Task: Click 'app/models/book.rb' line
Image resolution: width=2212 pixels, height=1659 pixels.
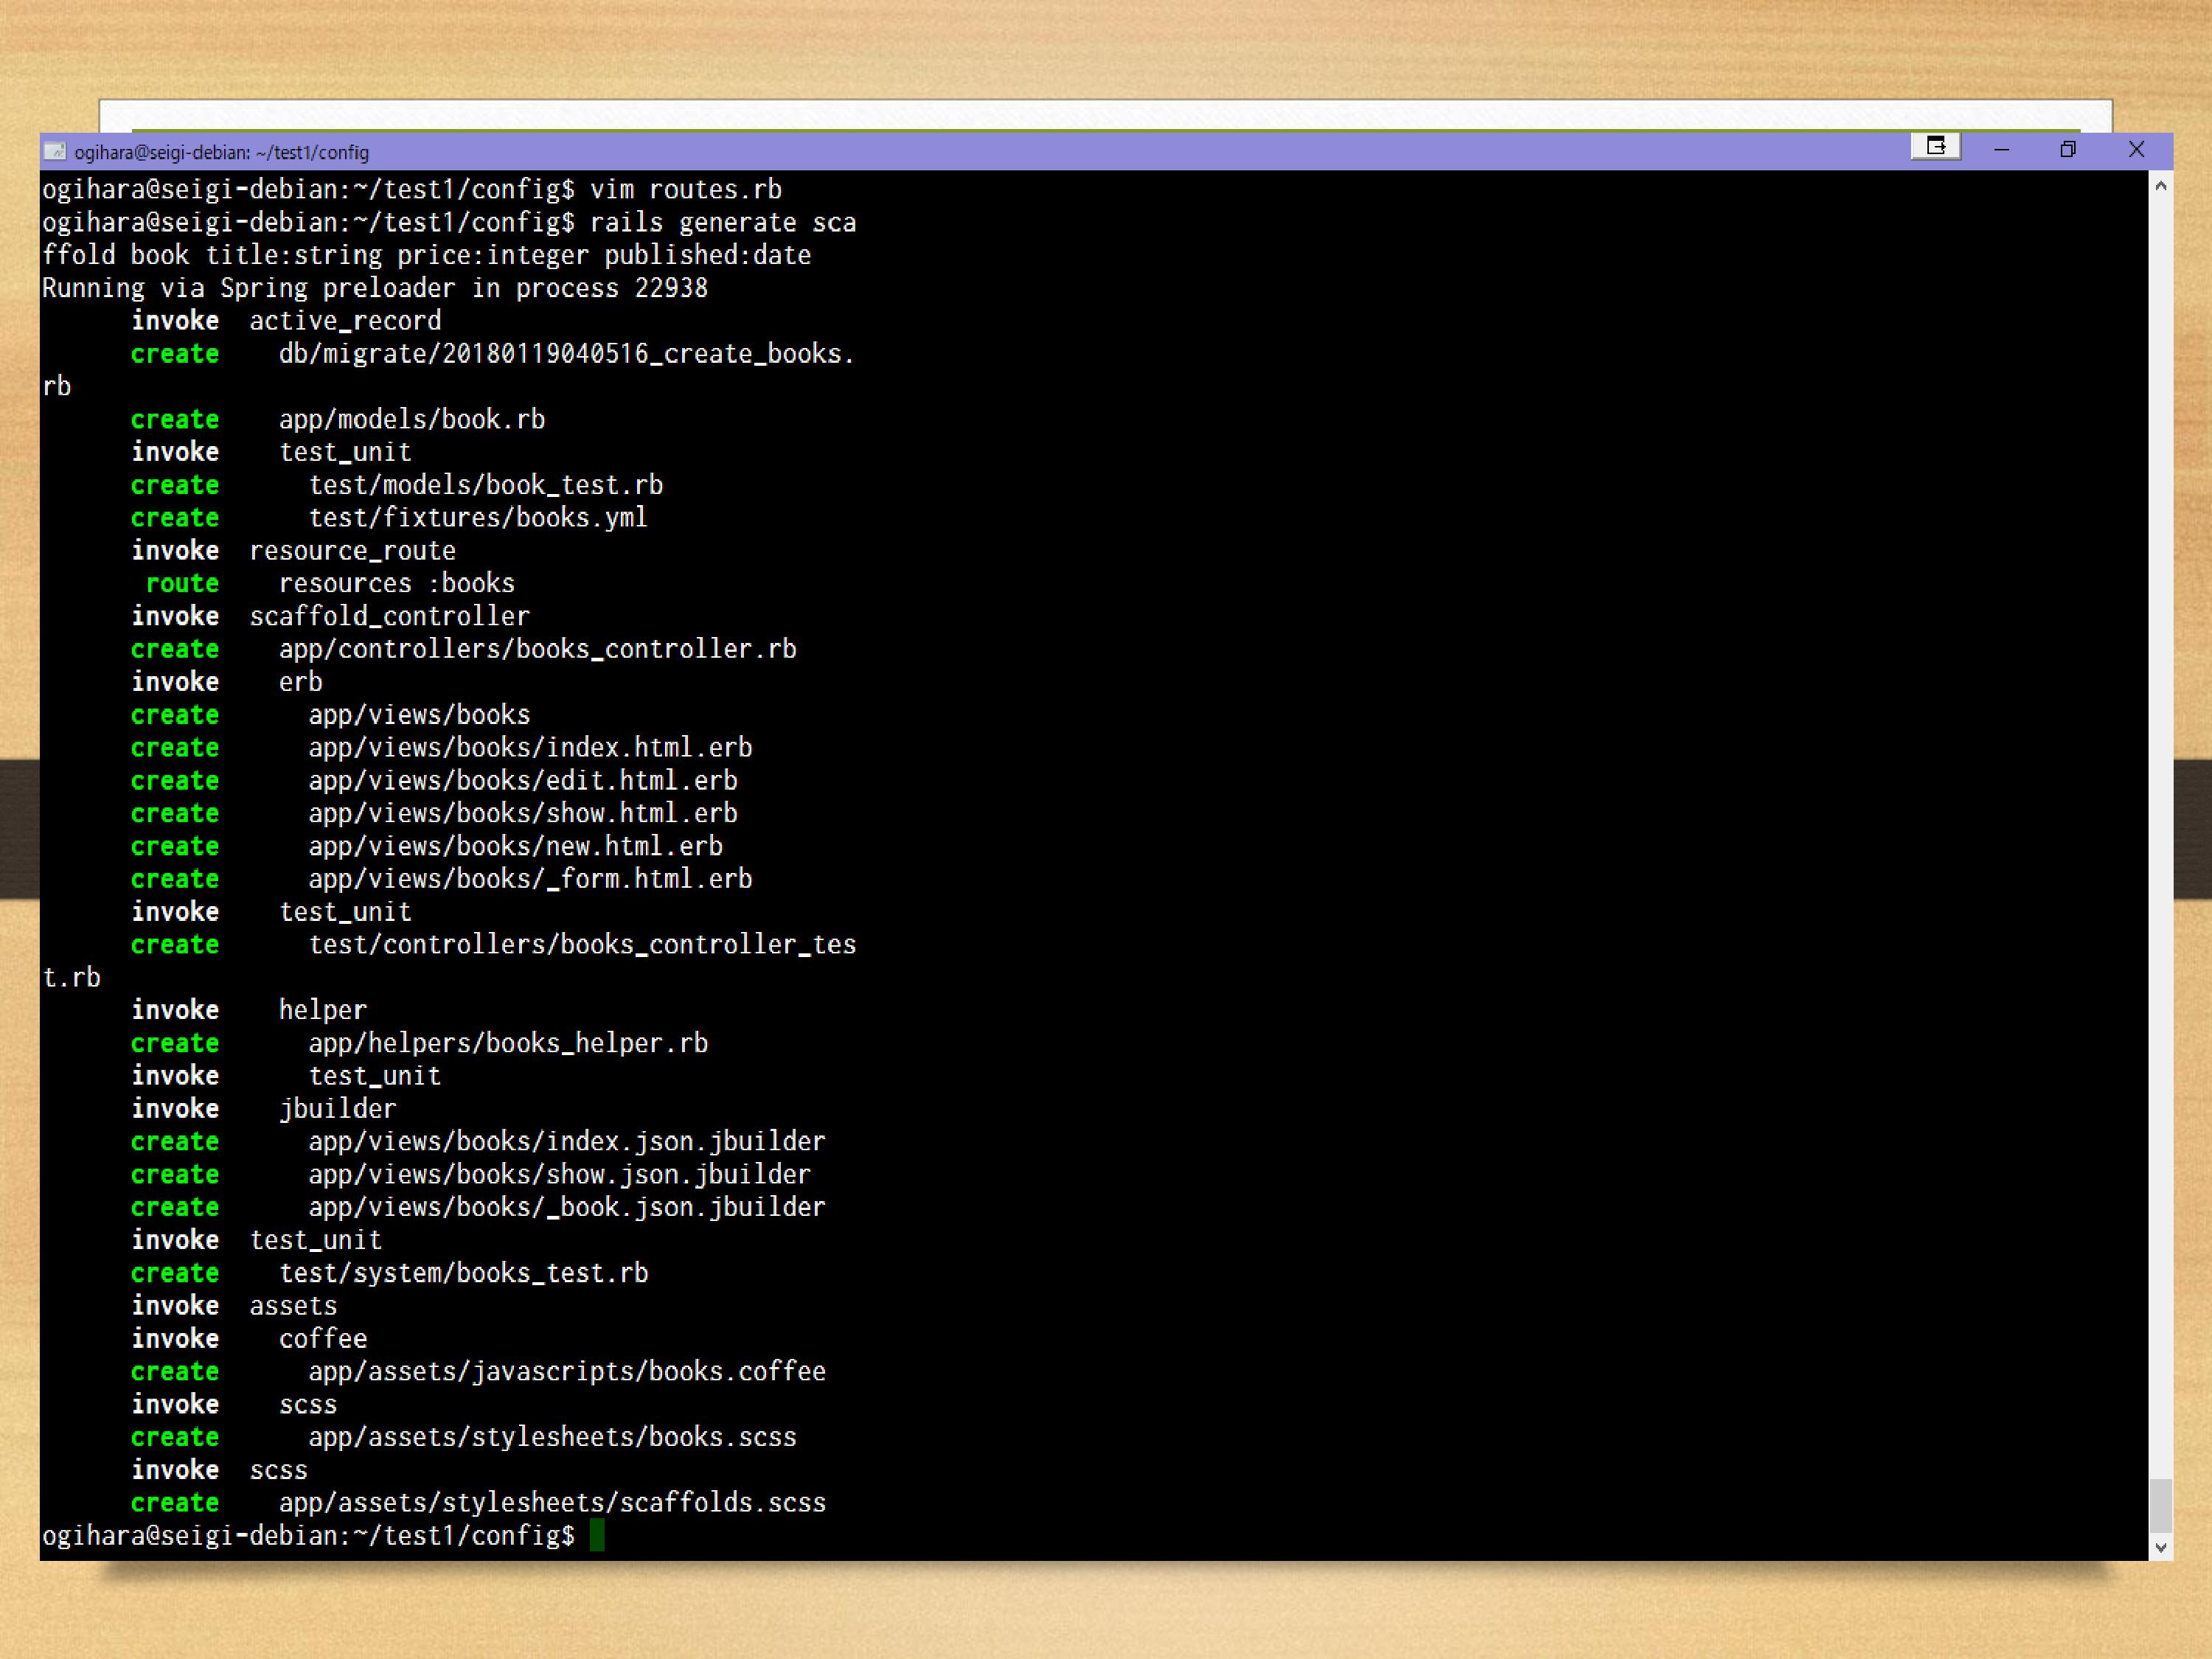Action: [412, 419]
